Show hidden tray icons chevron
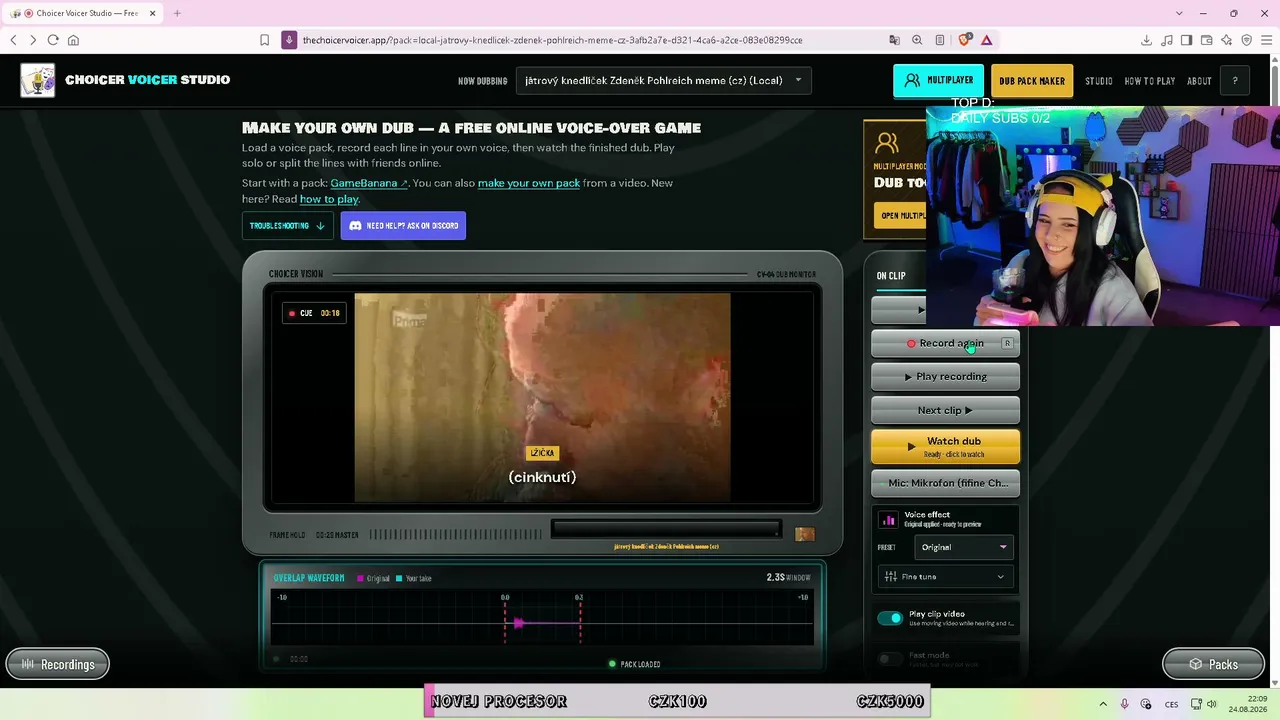This screenshot has width=1280, height=720. (1103, 704)
